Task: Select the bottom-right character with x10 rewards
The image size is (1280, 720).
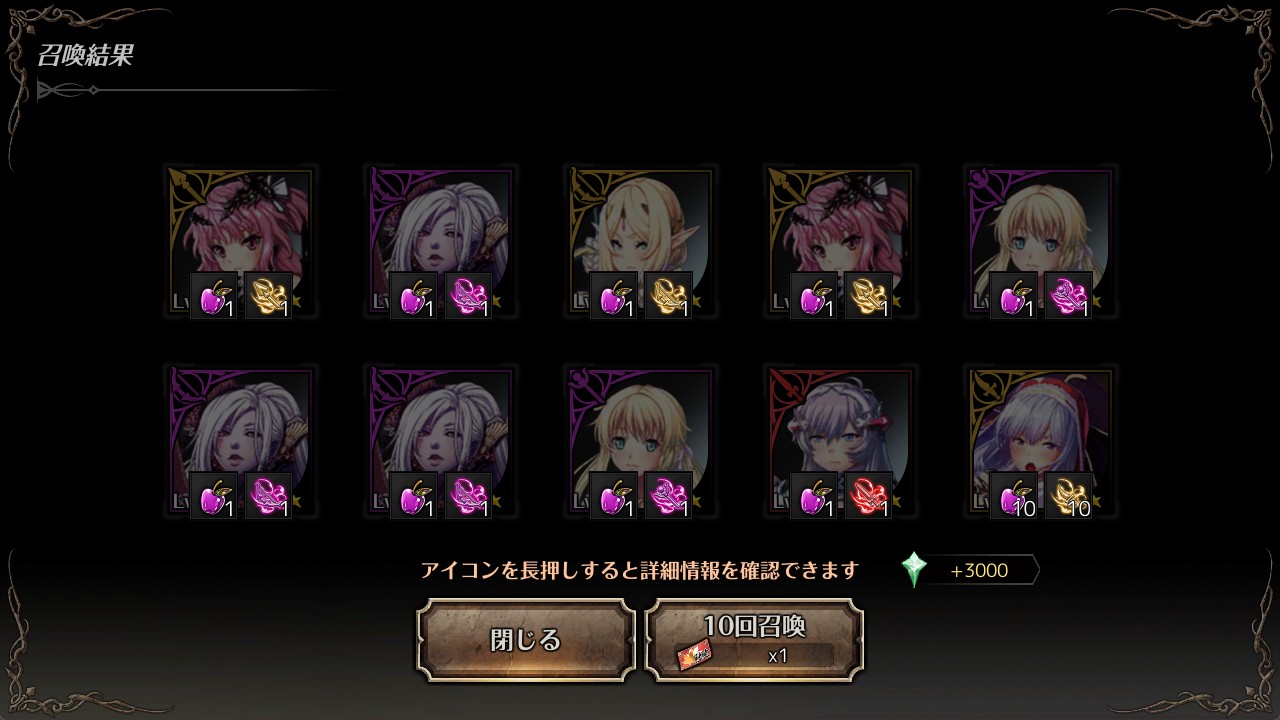Action: 1040,442
